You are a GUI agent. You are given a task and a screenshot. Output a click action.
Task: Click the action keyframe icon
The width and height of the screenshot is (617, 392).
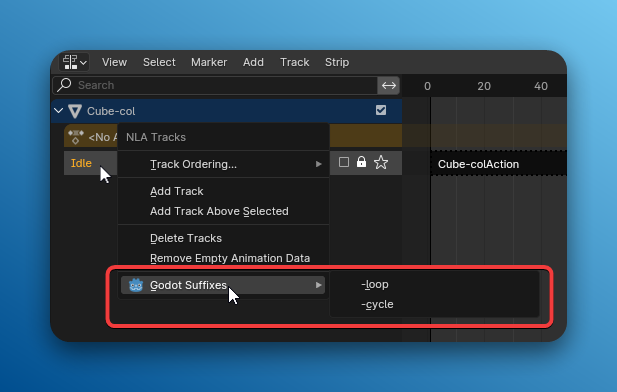76,137
